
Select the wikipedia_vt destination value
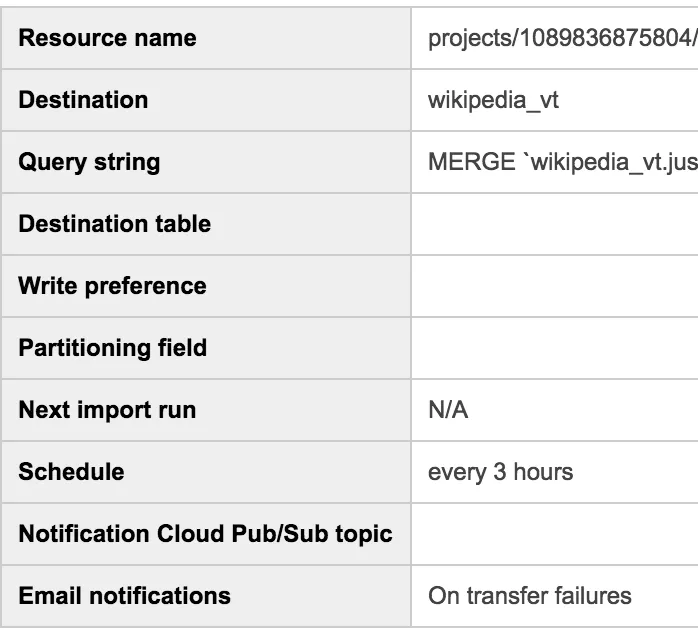[493, 101]
